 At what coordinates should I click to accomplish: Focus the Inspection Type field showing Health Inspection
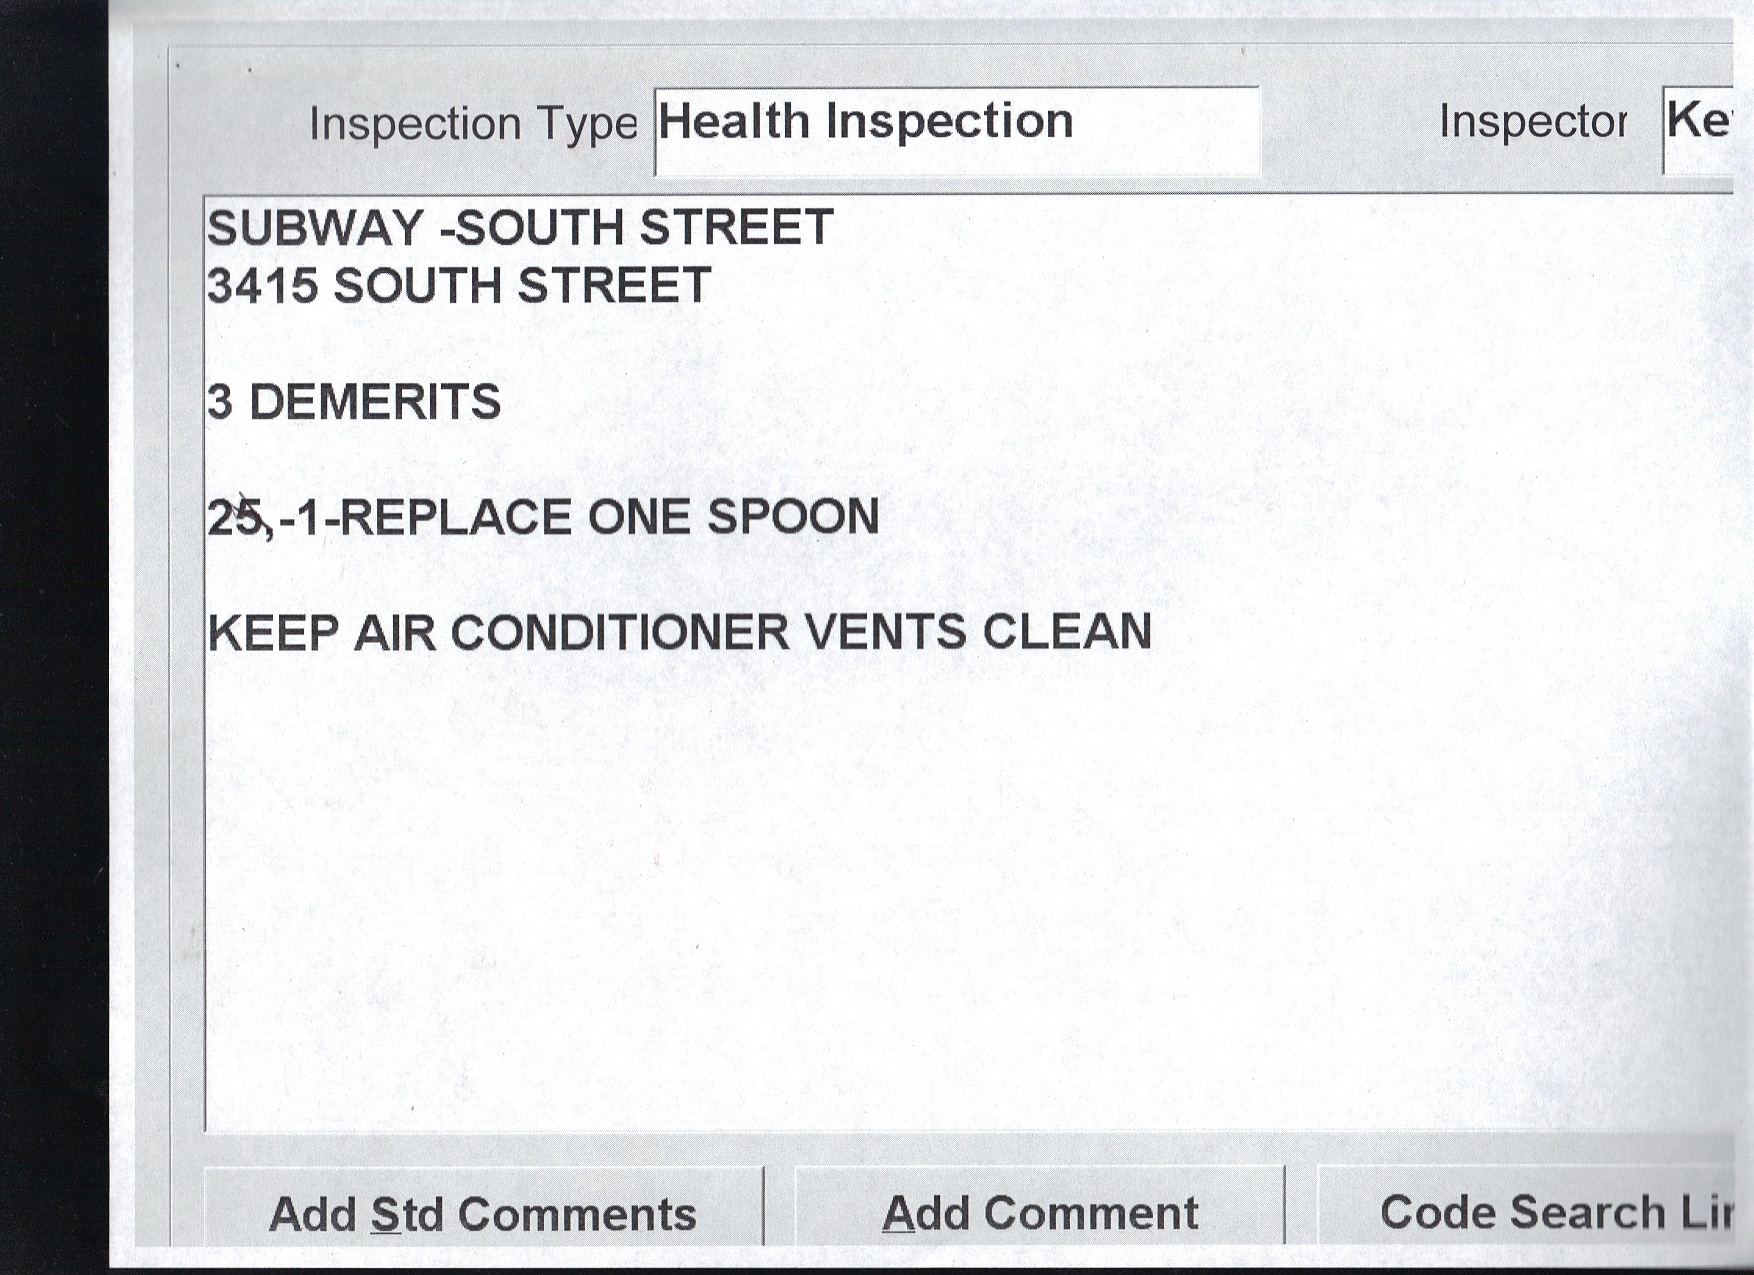(956, 131)
